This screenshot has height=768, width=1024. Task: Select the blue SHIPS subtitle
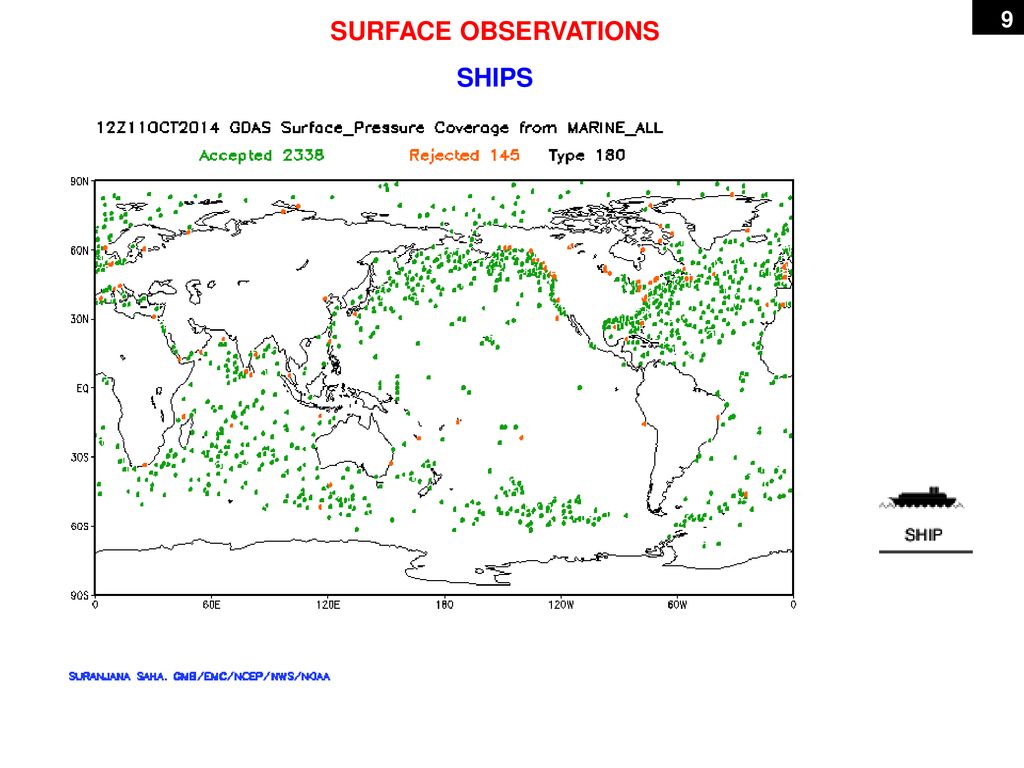pyautogui.click(x=494, y=78)
